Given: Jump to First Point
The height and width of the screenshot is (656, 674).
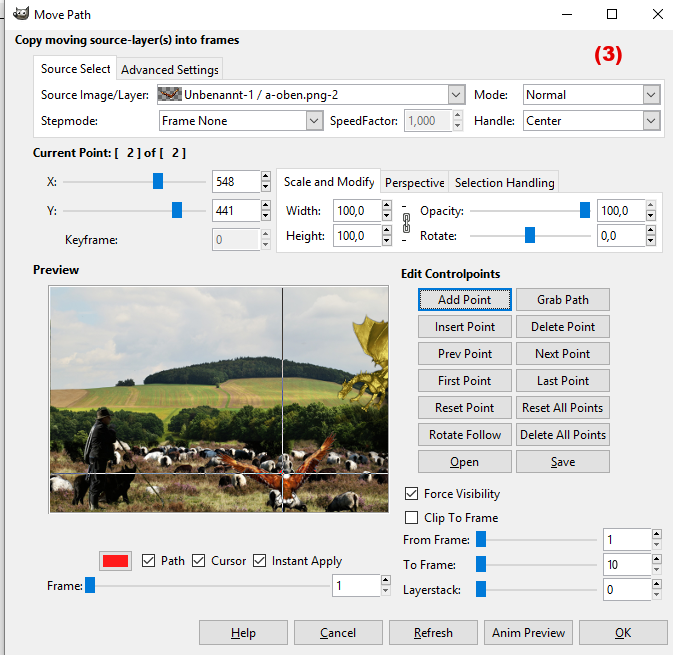Looking at the screenshot, I should (x=465, y=381).
